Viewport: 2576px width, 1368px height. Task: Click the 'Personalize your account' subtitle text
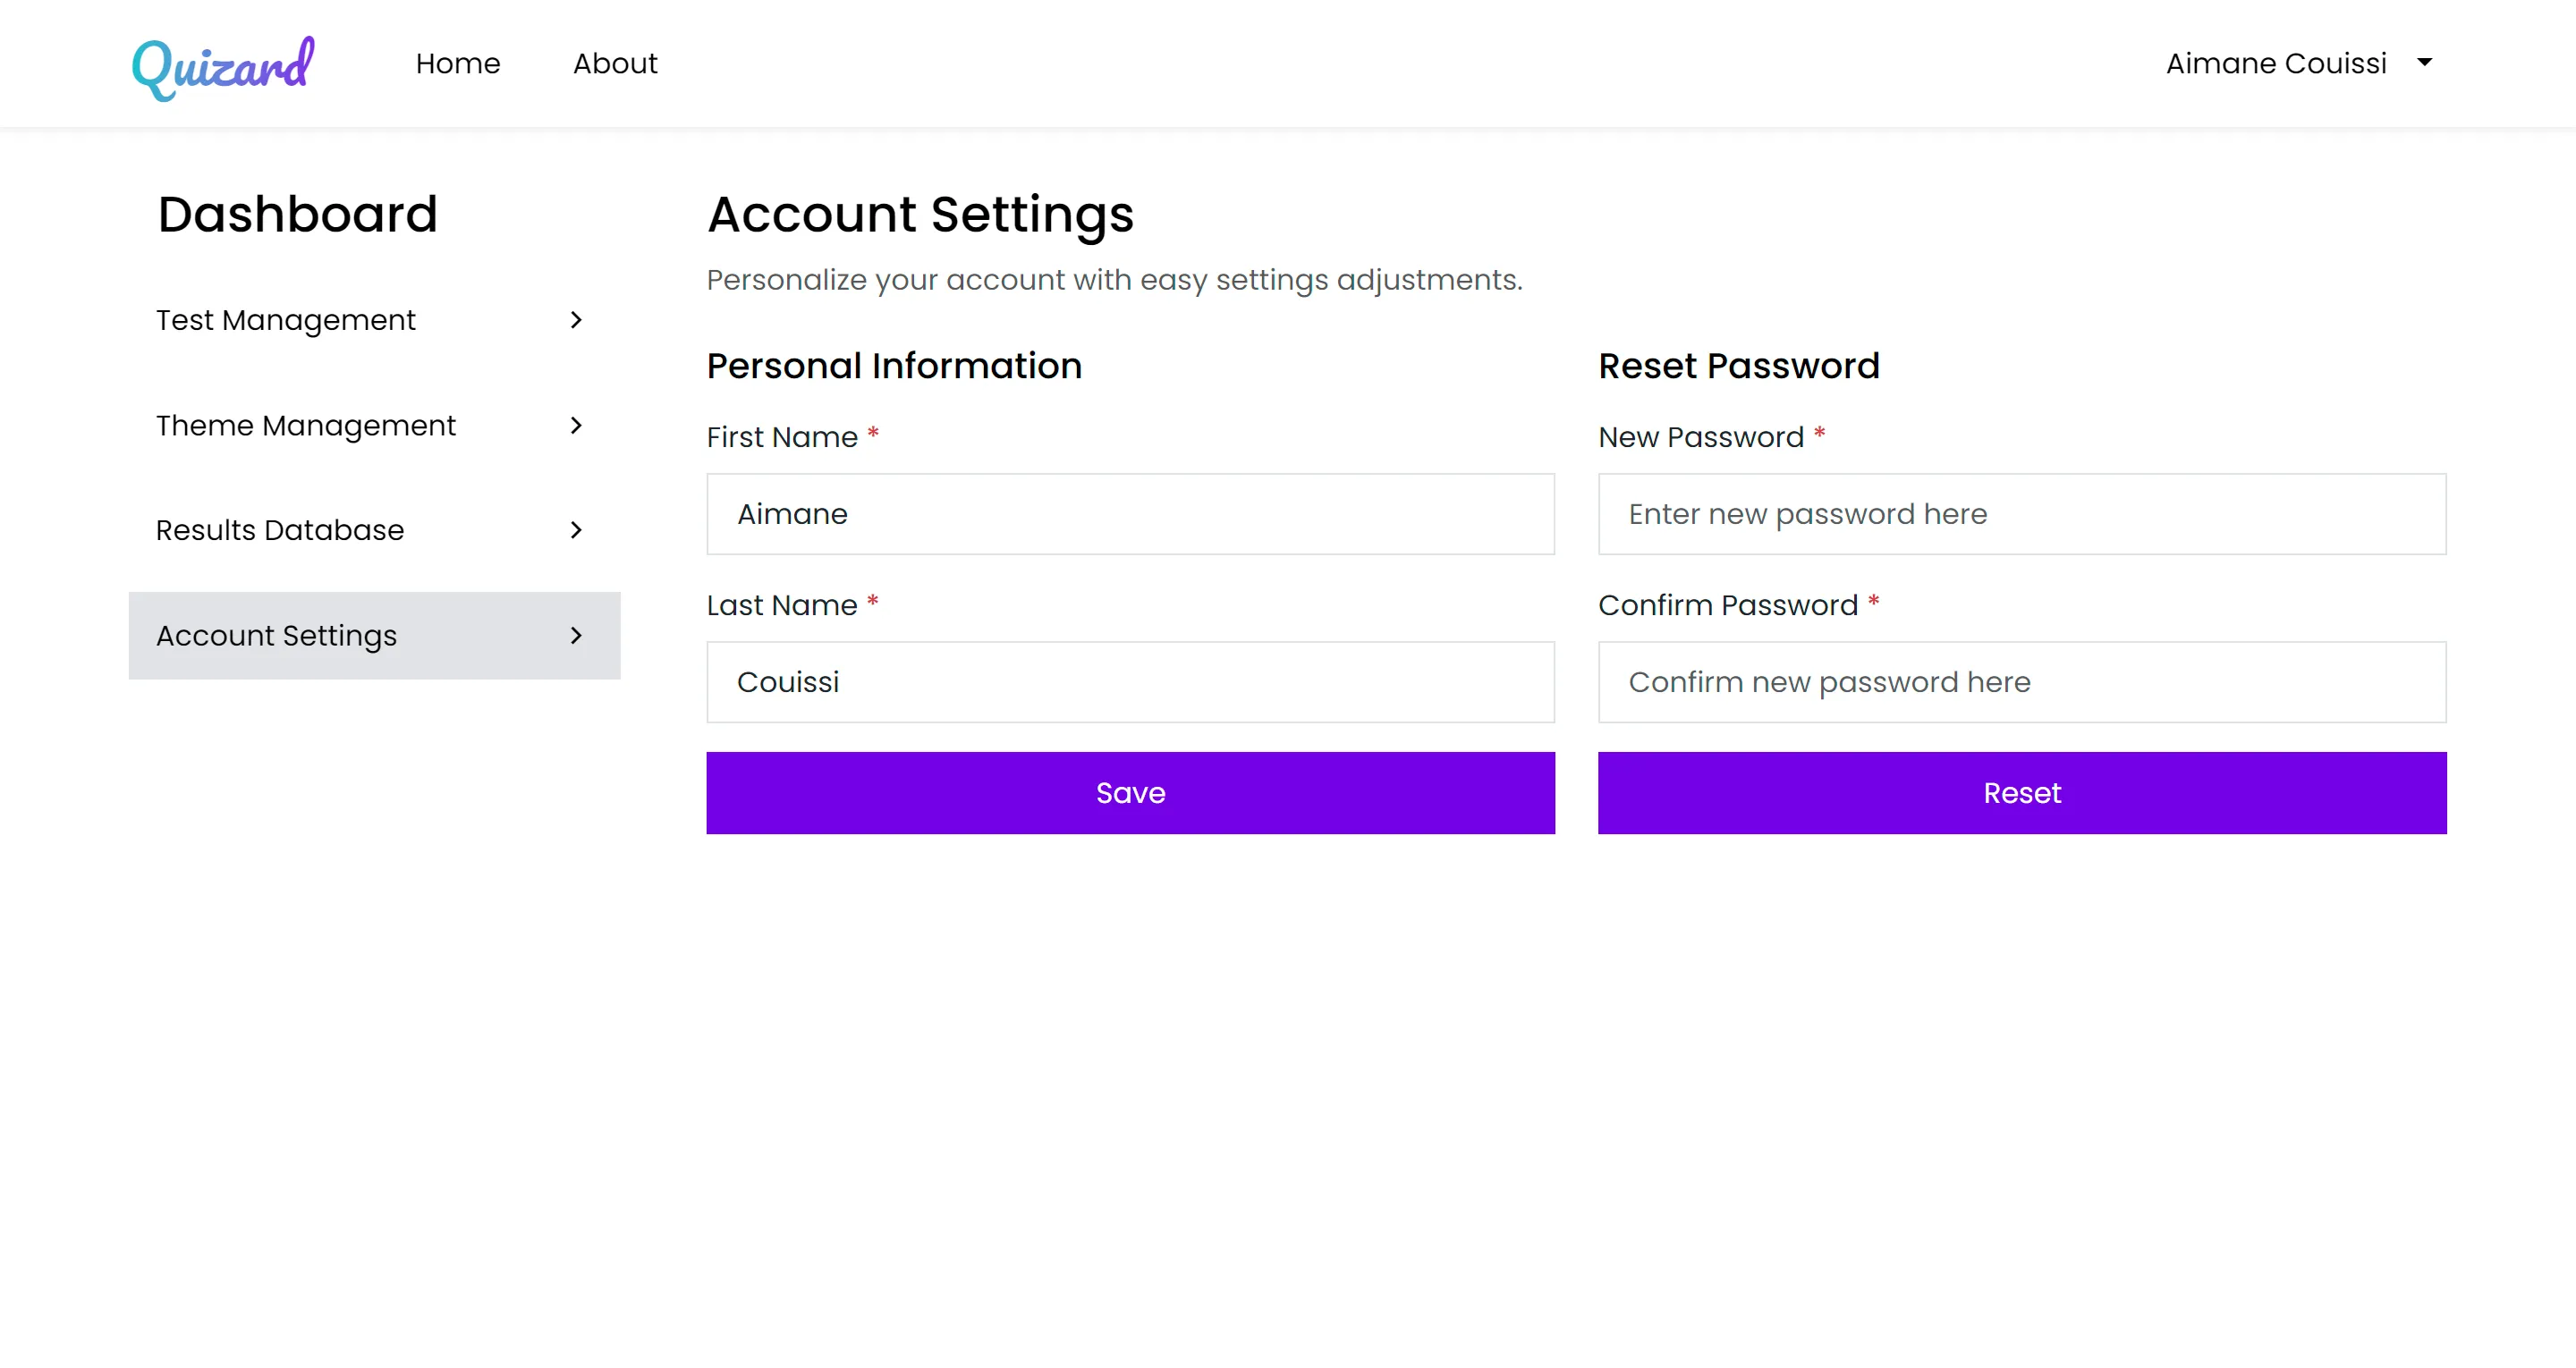tap(1114, 280)
